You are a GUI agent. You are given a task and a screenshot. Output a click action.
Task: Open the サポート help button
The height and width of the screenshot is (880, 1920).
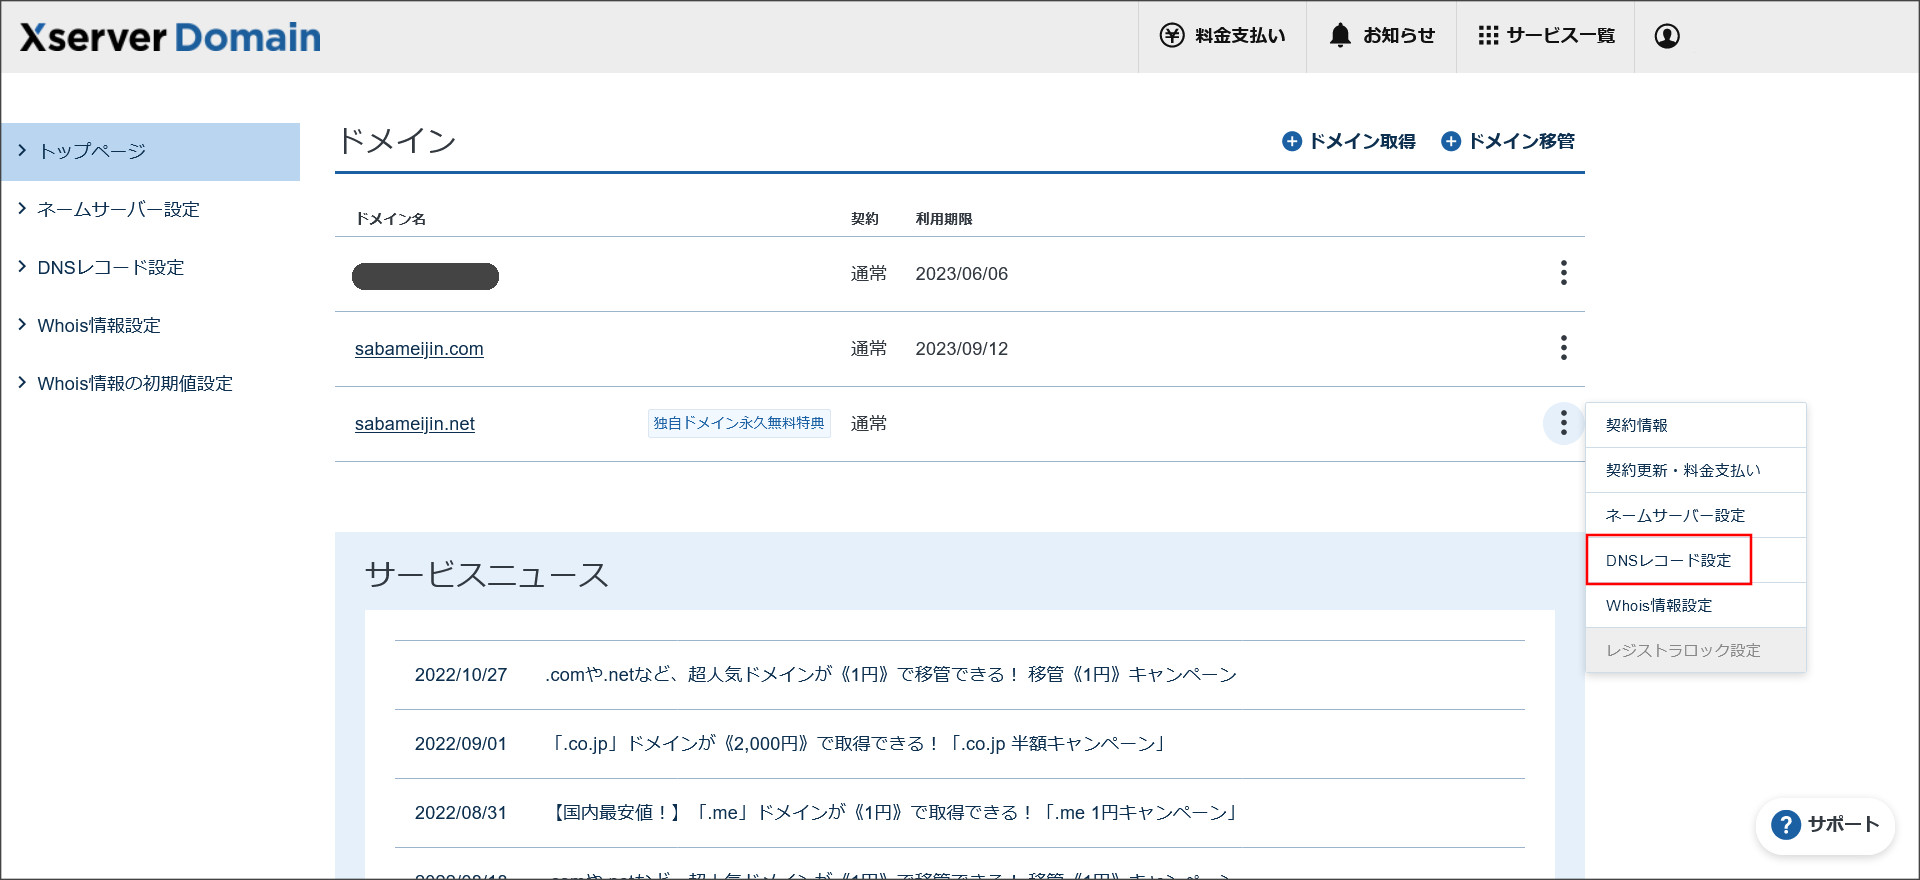(1825, 825)
